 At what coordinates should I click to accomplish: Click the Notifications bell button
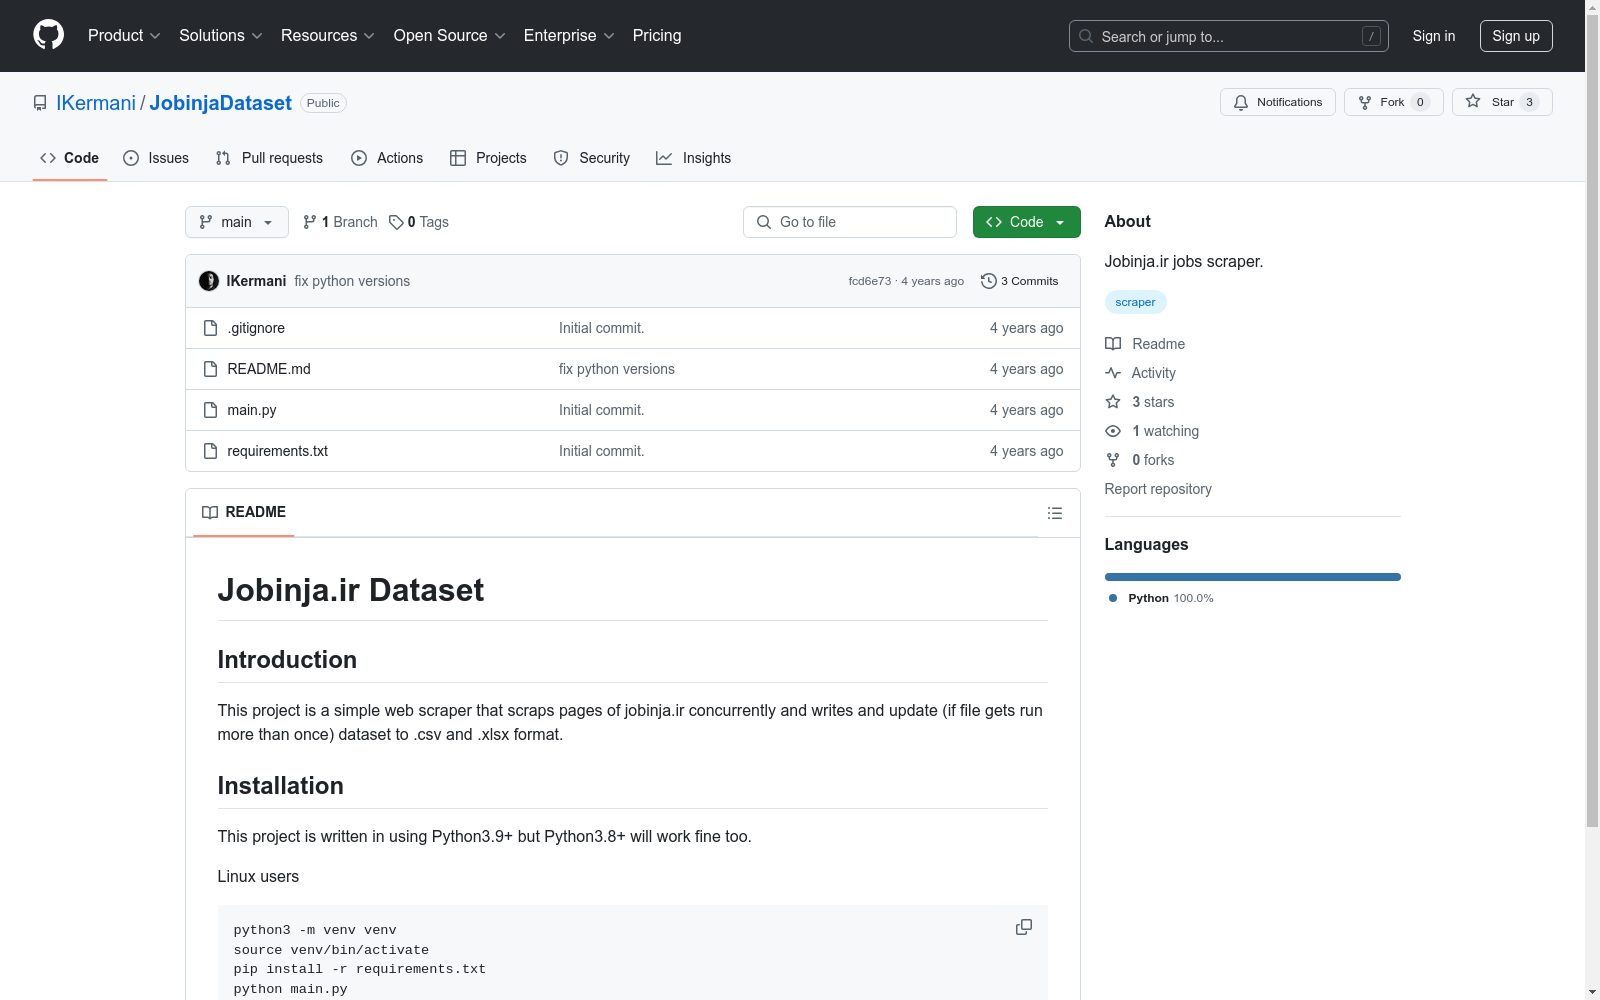click(x=1277, y=102)
